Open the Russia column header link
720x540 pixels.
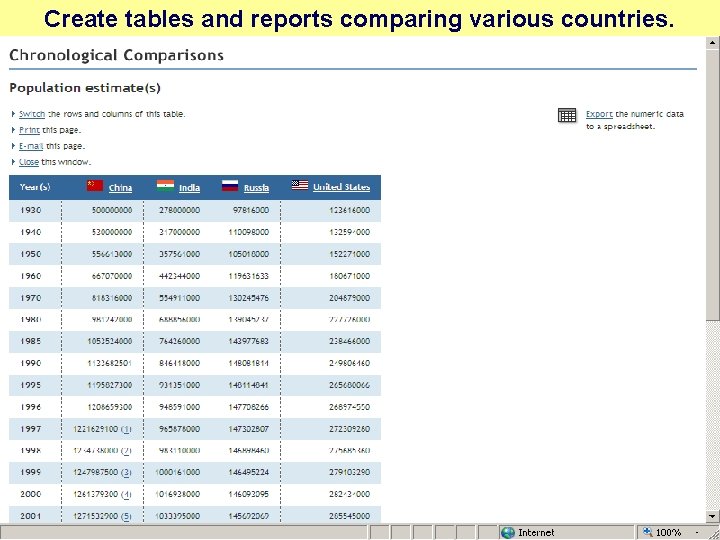[x=256, y=187]
